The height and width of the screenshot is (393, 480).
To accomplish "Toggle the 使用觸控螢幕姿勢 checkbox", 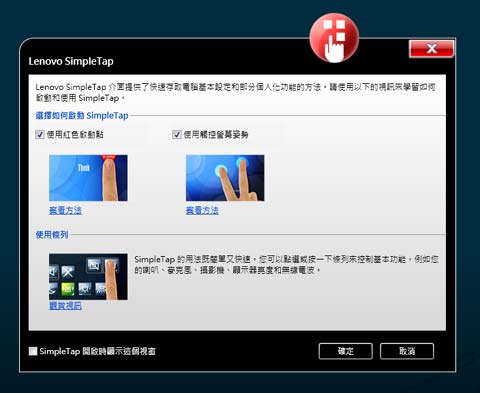I will tap(177, 135).
